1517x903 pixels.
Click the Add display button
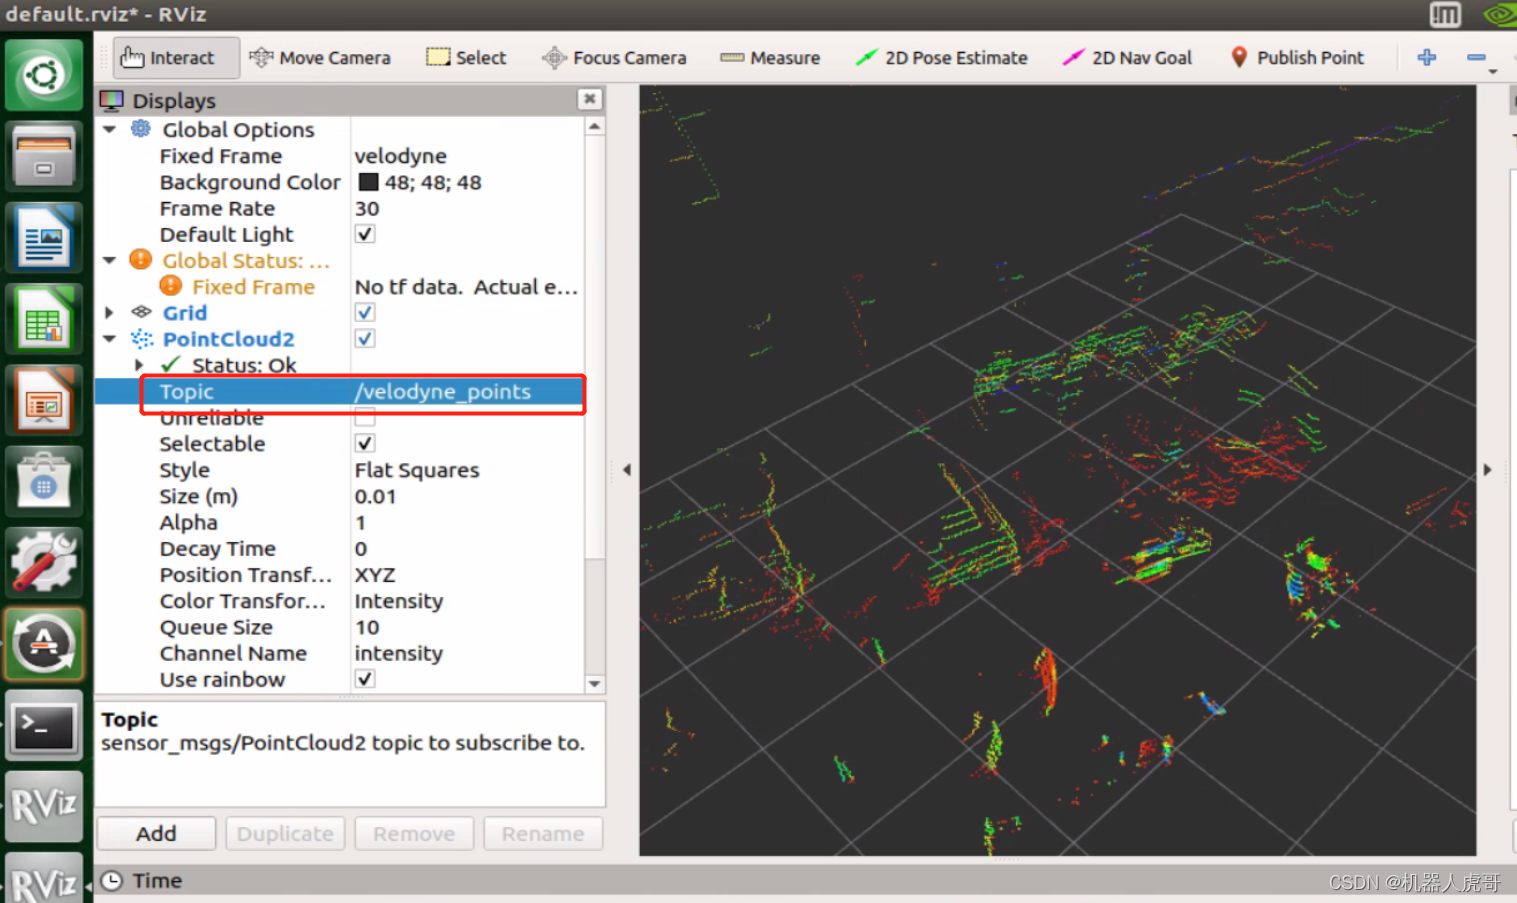click(x=156, y=833)
